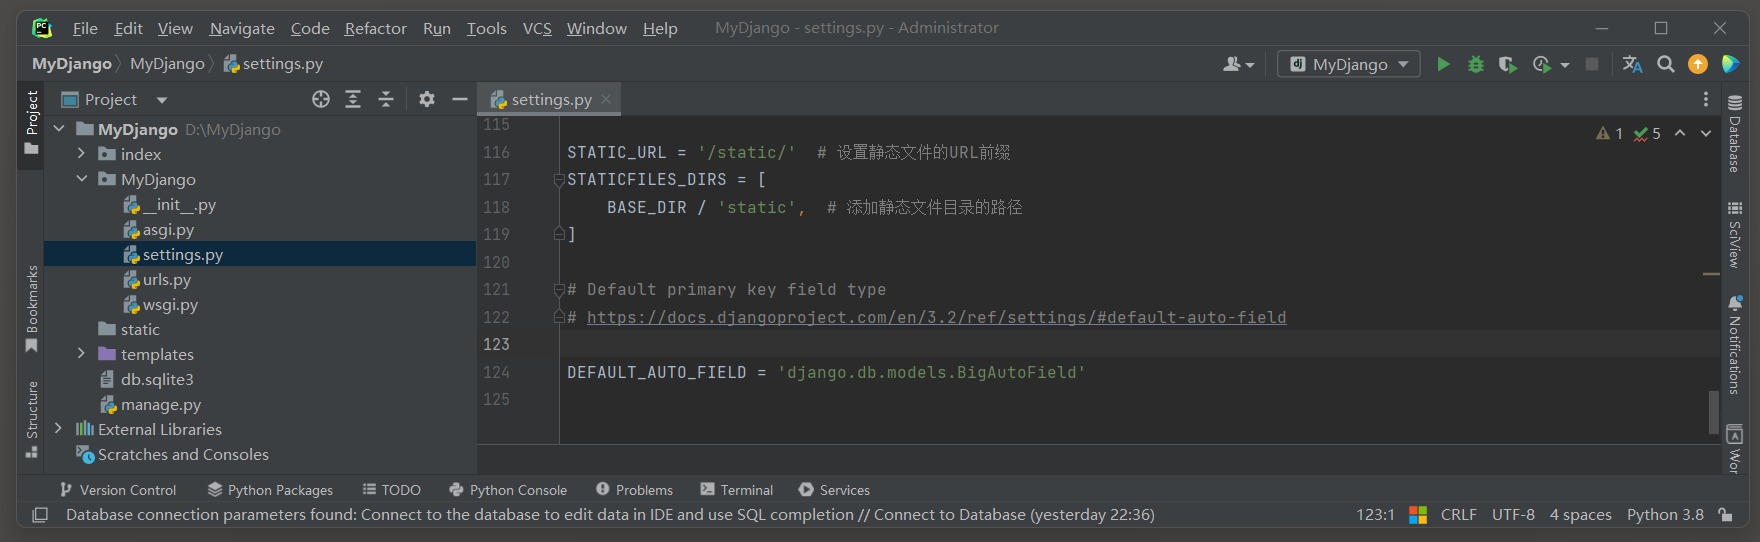Open dropdown arrow next to profiler icon
Viewport: 1760px width, 542px height.
(1565, 65)
